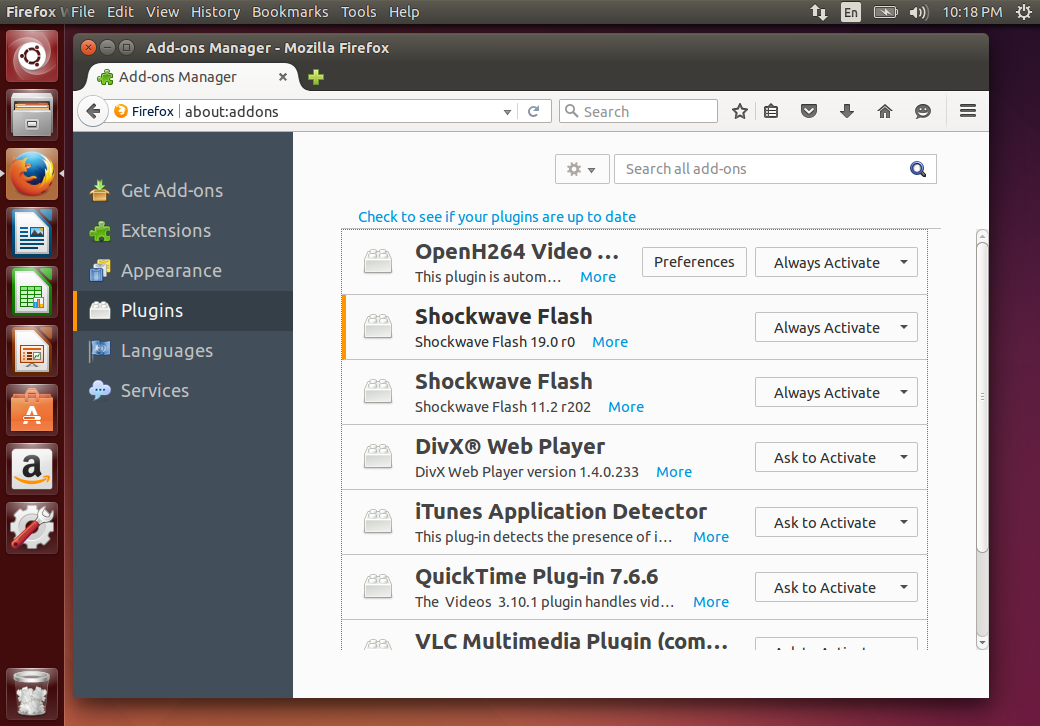Open the Bookmarks menu

pyautogui.click(x=290, y=12)
